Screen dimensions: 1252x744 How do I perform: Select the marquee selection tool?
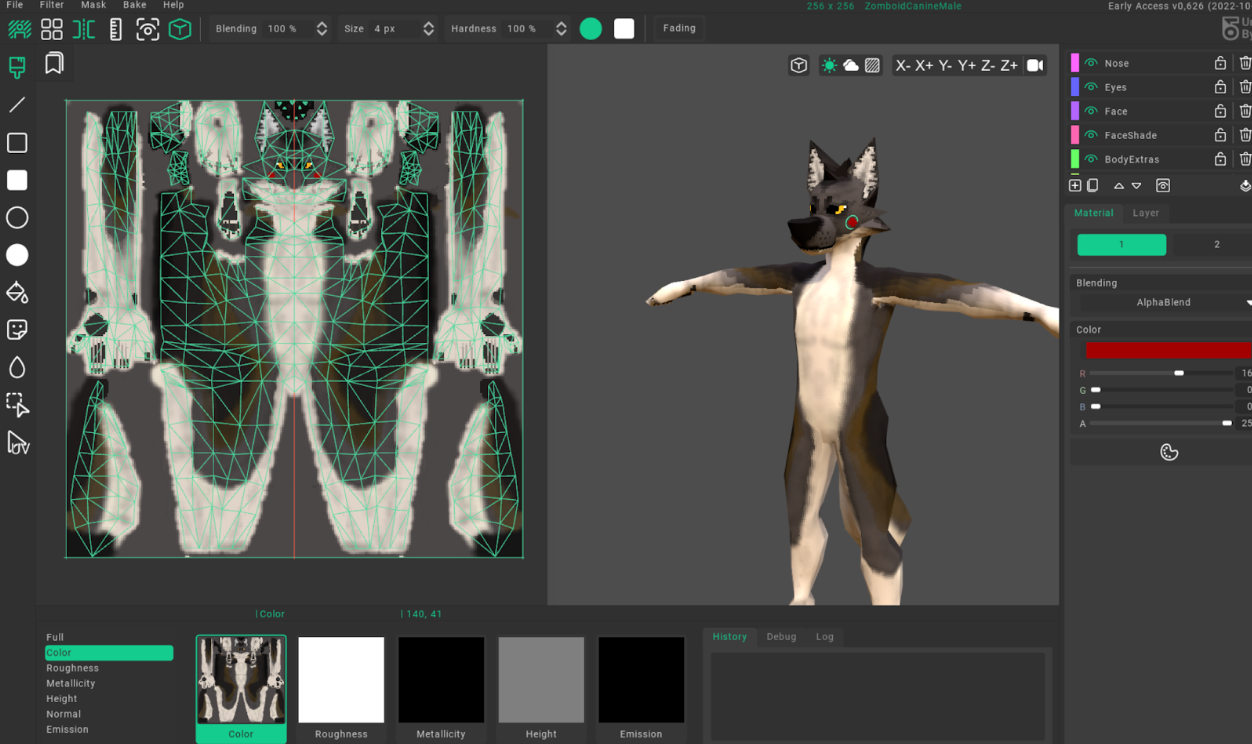coord(17,404)
